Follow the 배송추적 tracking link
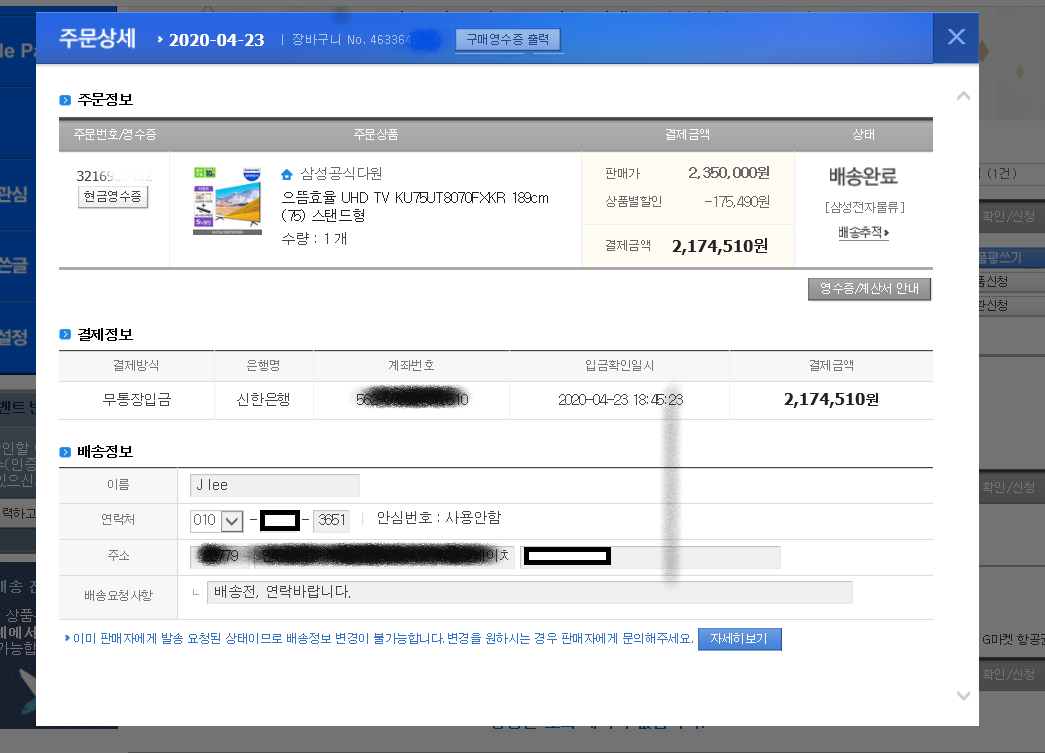The image size is (1045, 753). click(x=863, y=233)
